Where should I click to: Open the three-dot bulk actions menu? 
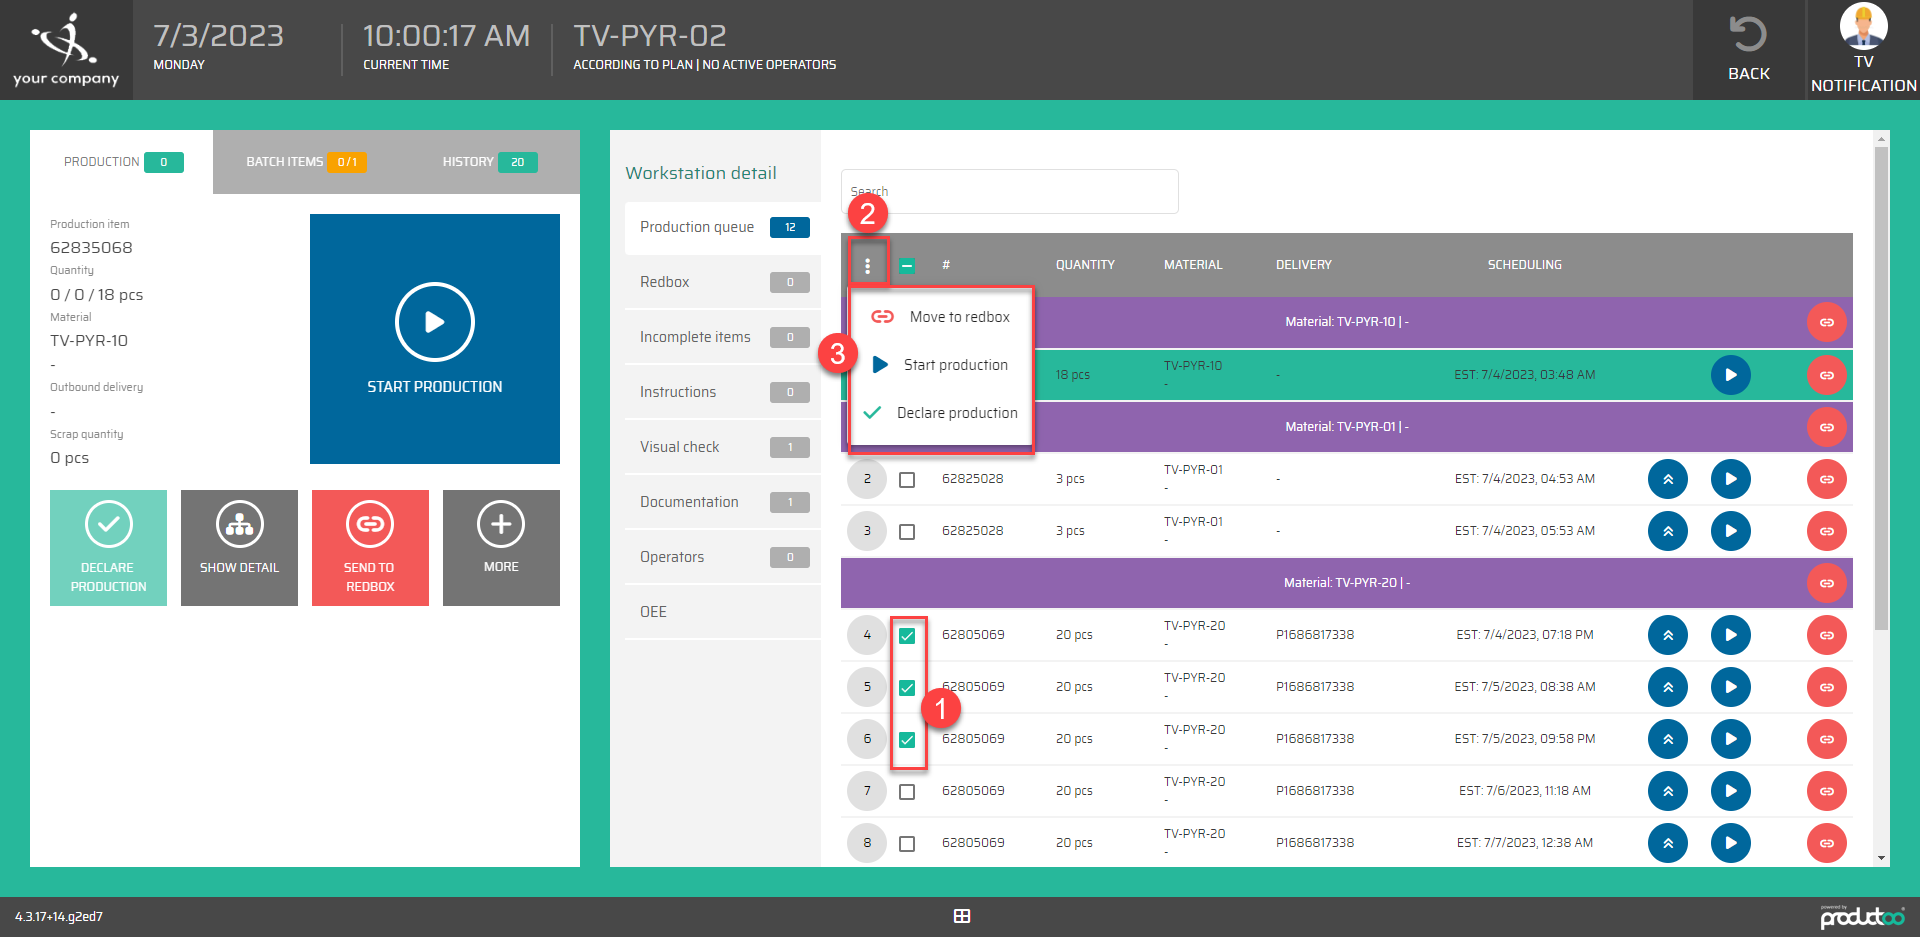point(867,265)
